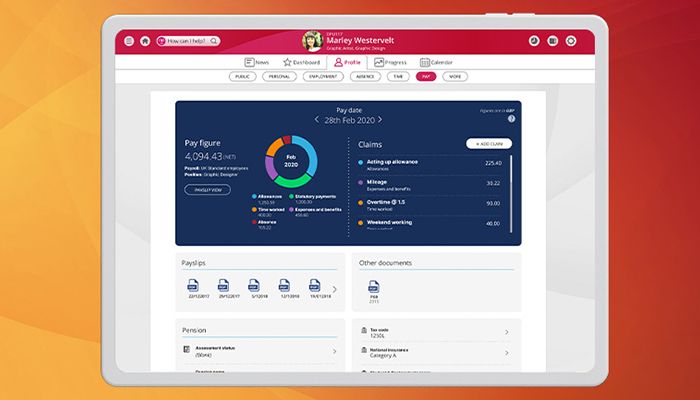Screen dimensions: 700x400
Task: Click the blue Allowances segment of donut chart
Action: click(309, 156)
